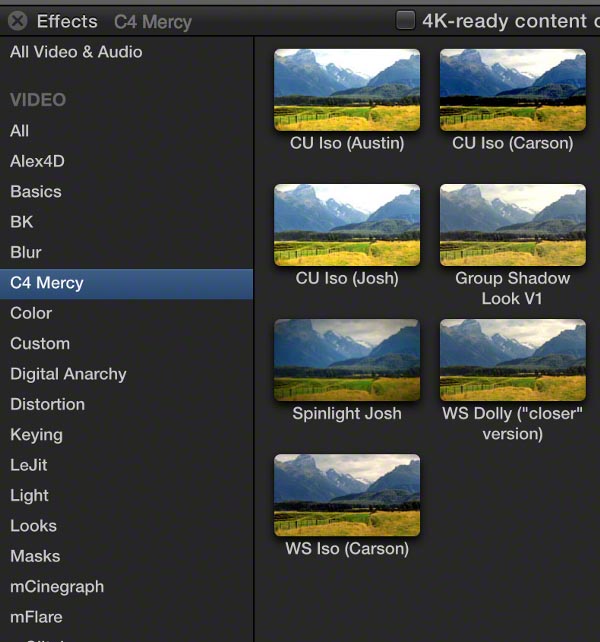Select the Spinlight Josh effect thumbnail
600x642 pixels.
click(x=347, y=360)
